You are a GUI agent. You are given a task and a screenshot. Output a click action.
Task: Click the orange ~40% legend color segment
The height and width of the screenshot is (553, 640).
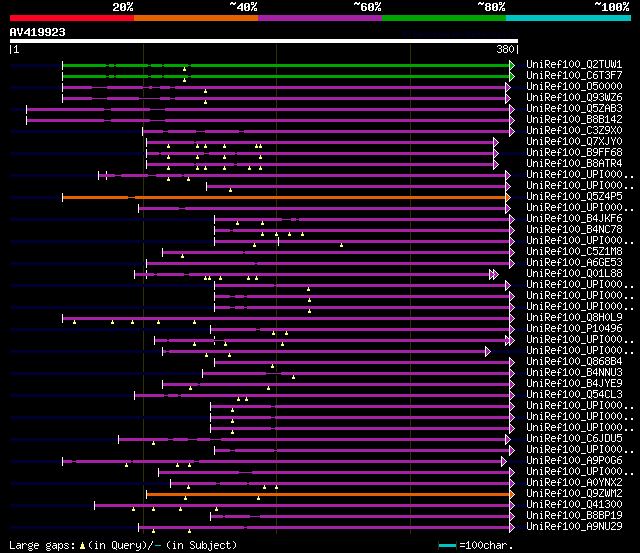(196, 18)
